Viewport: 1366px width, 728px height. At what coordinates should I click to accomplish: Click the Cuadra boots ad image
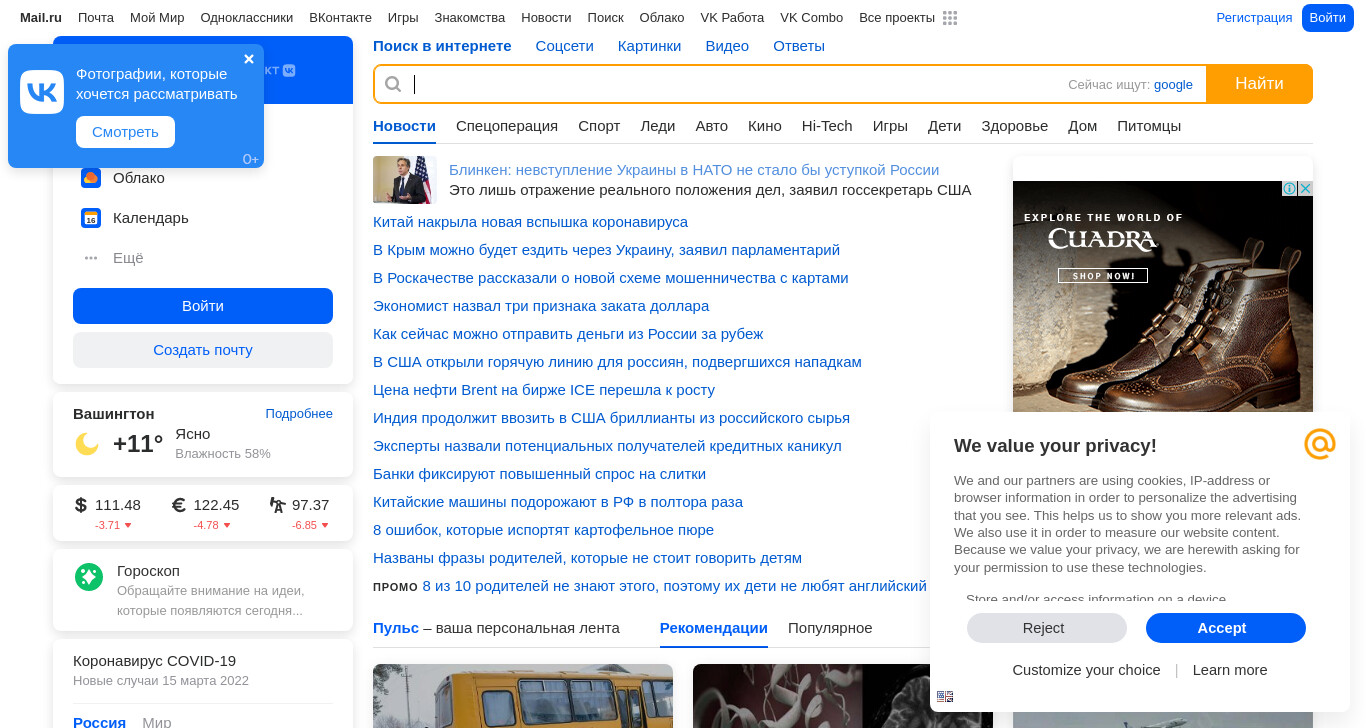coord(1163,297)
